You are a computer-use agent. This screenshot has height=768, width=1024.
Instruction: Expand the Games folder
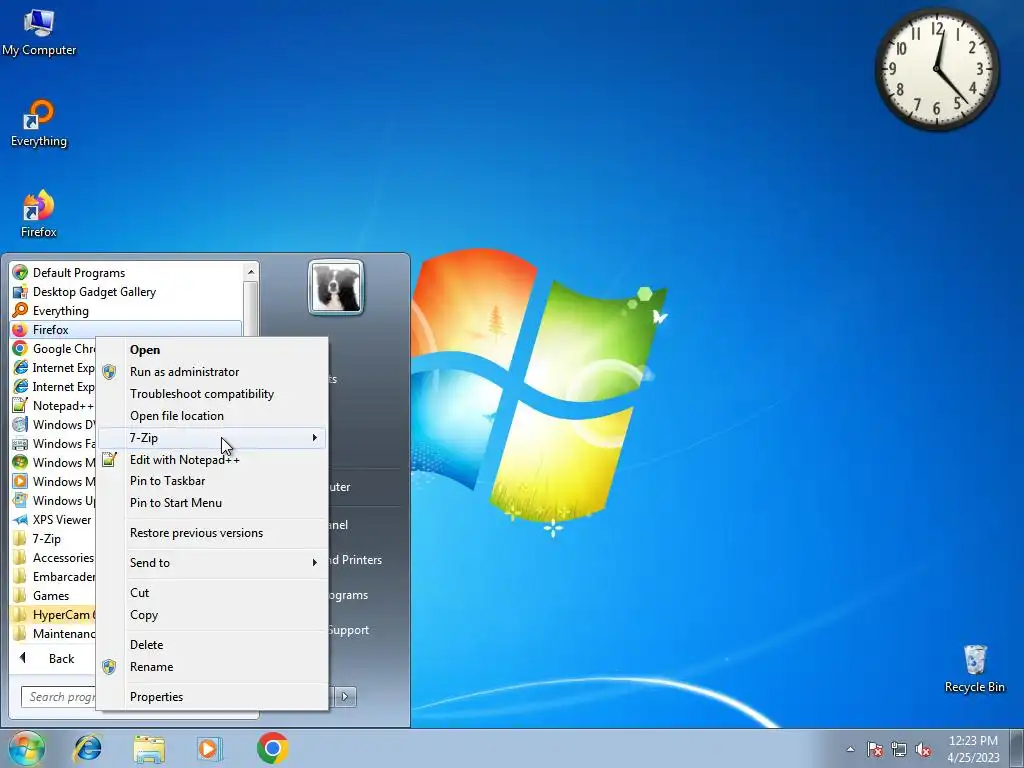[x=54, y=595]
